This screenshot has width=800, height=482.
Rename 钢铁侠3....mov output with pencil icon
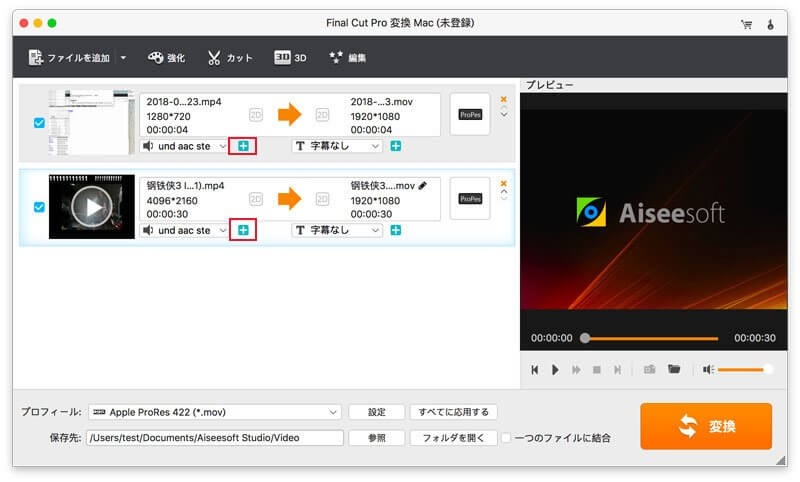[x=422, y=186]
